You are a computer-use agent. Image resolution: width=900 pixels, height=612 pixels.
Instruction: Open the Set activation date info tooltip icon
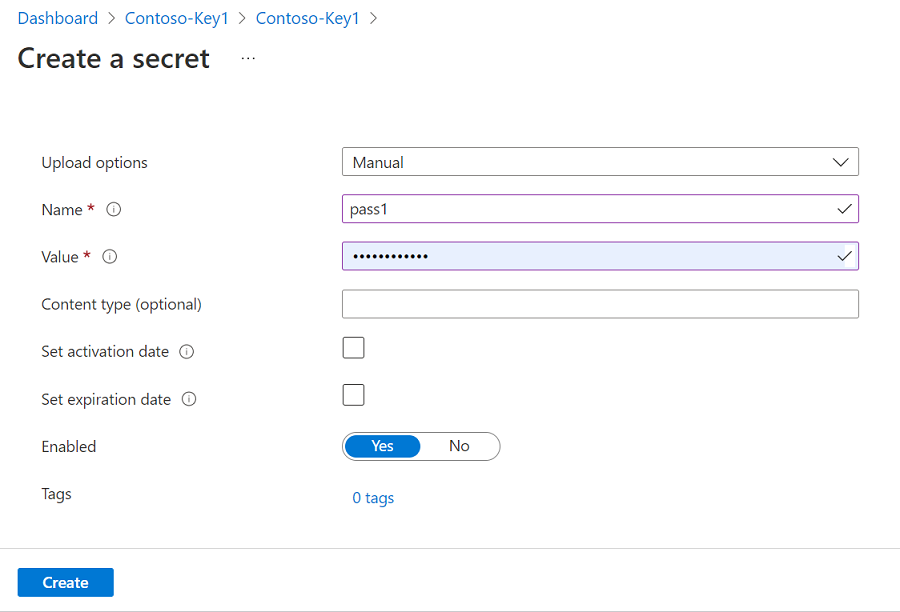tap(185, 351)
